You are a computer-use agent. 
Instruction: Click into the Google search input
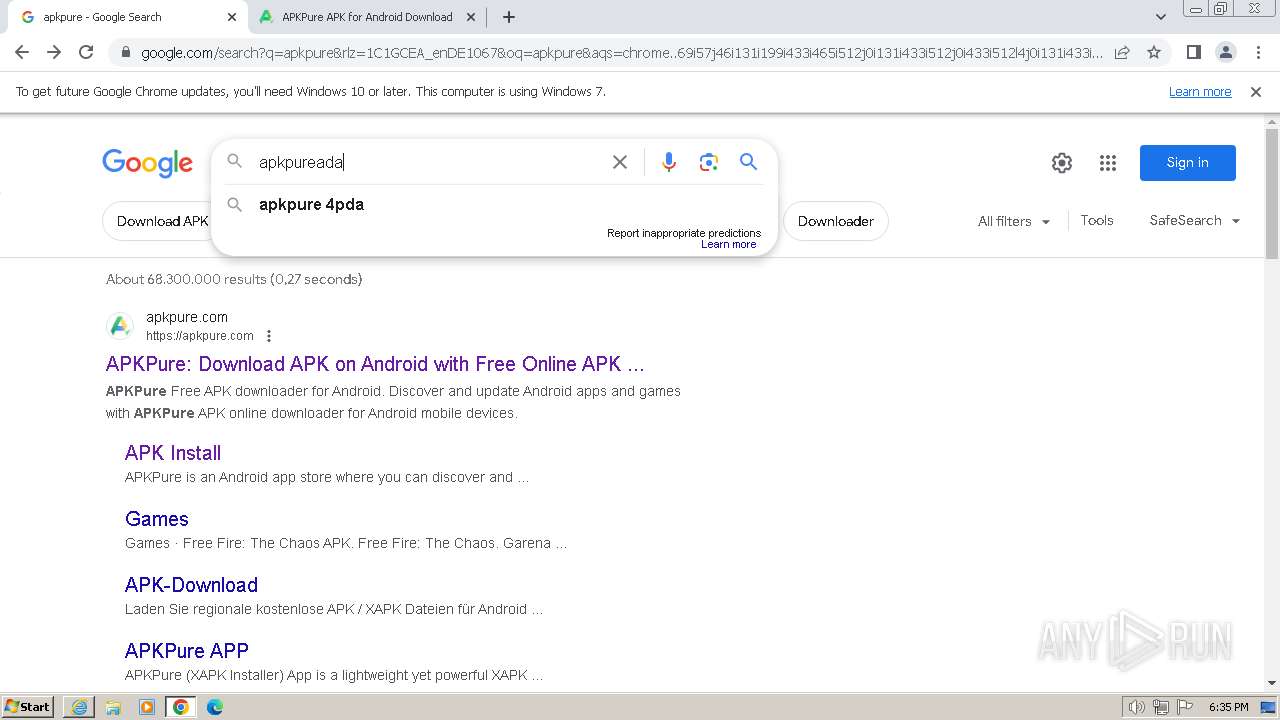[x=428, y=162]
